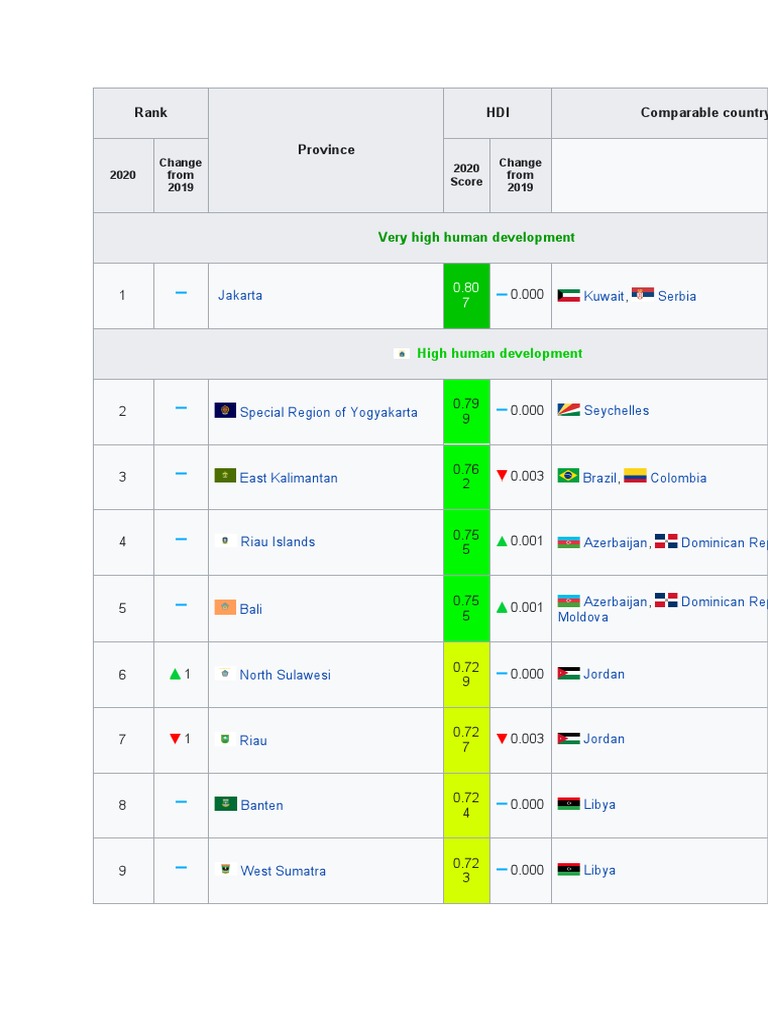Click the Serbia flag icon
Viewport: 768px width, 1024px height.
coord(643,295)
